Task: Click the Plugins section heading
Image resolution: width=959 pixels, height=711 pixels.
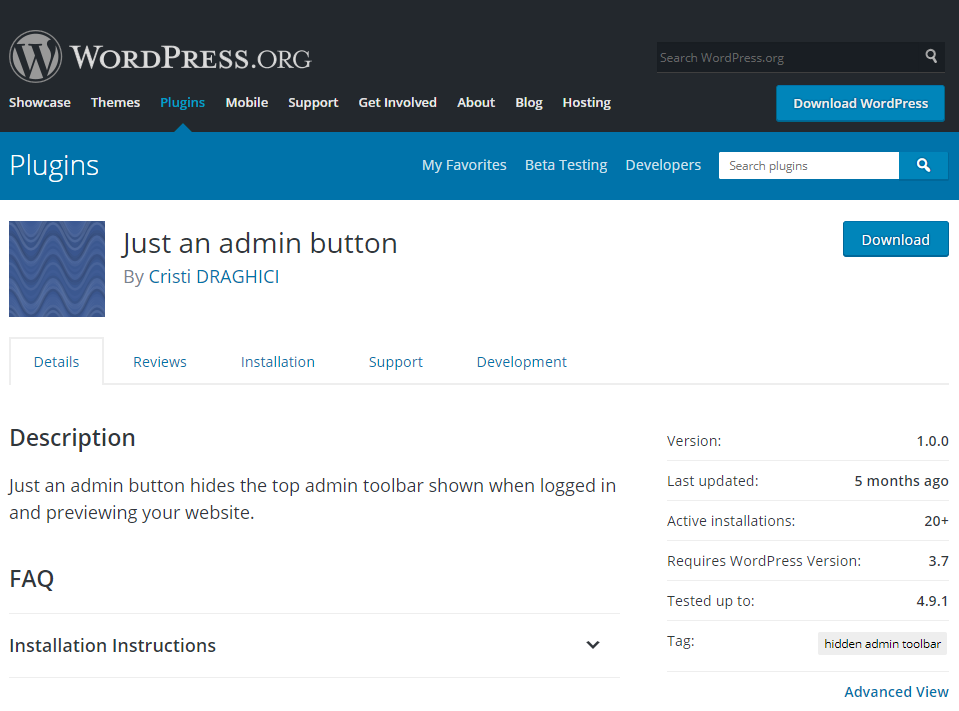Action: 54,166
